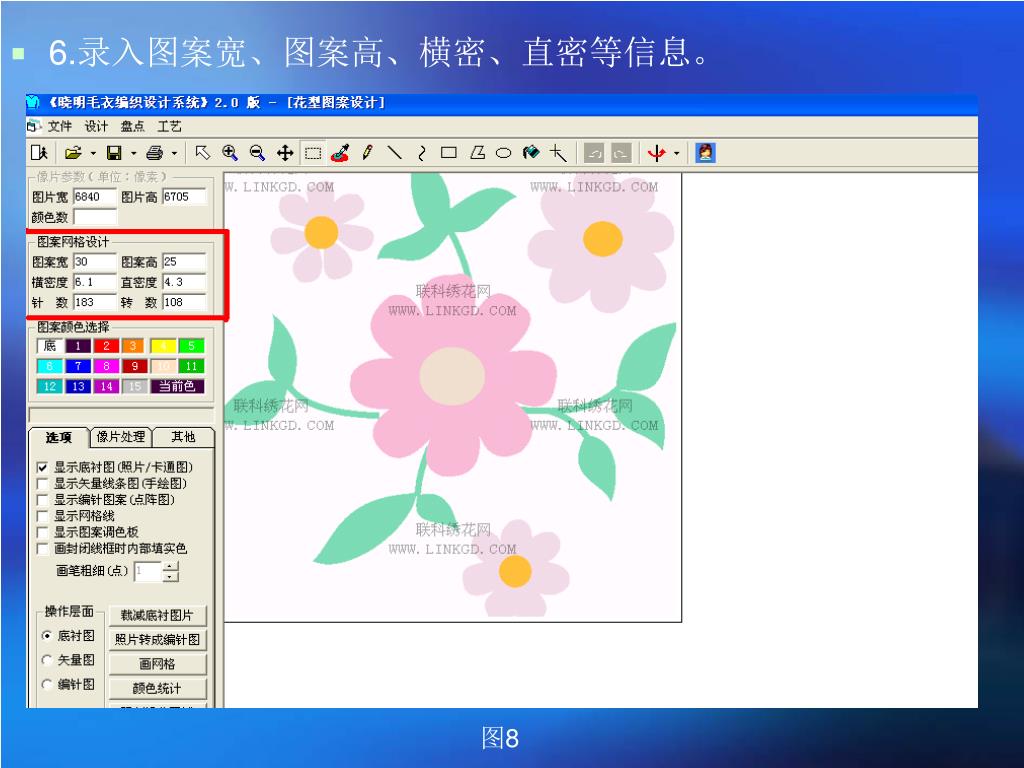Expand the red rotate tool dropdown arrow
The image size is (1024, 768).
pos(677,153)
